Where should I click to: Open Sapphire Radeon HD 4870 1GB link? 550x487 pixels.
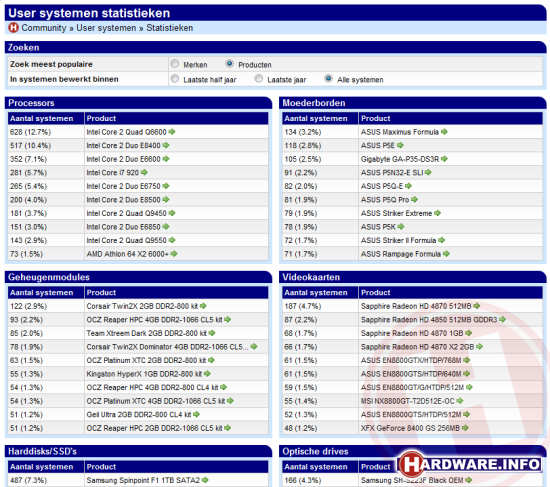pyautogui.click(x=412, y=333)
